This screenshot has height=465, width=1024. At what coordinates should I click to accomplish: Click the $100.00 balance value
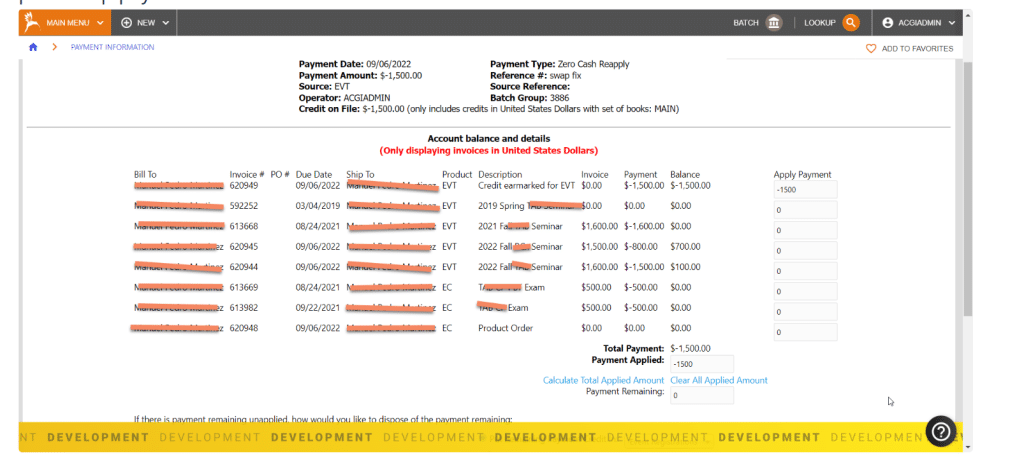point(685,267)
